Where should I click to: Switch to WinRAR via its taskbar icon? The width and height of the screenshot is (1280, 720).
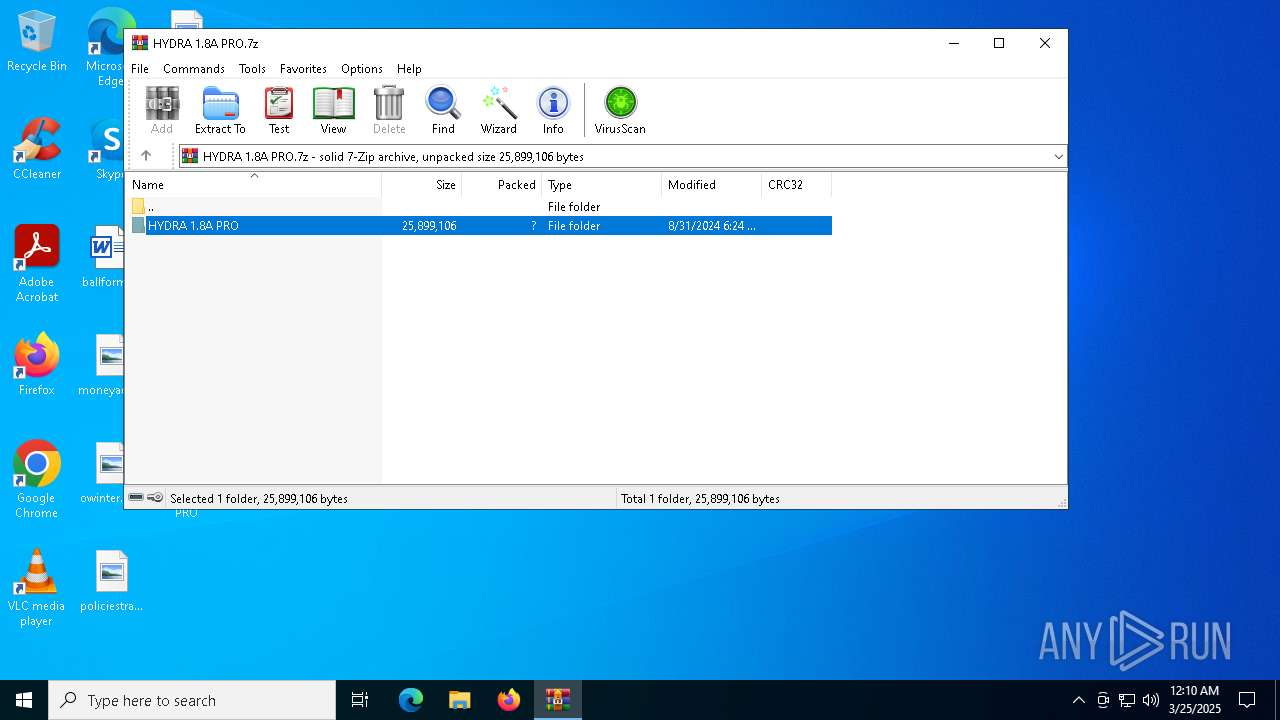point(558,700)
